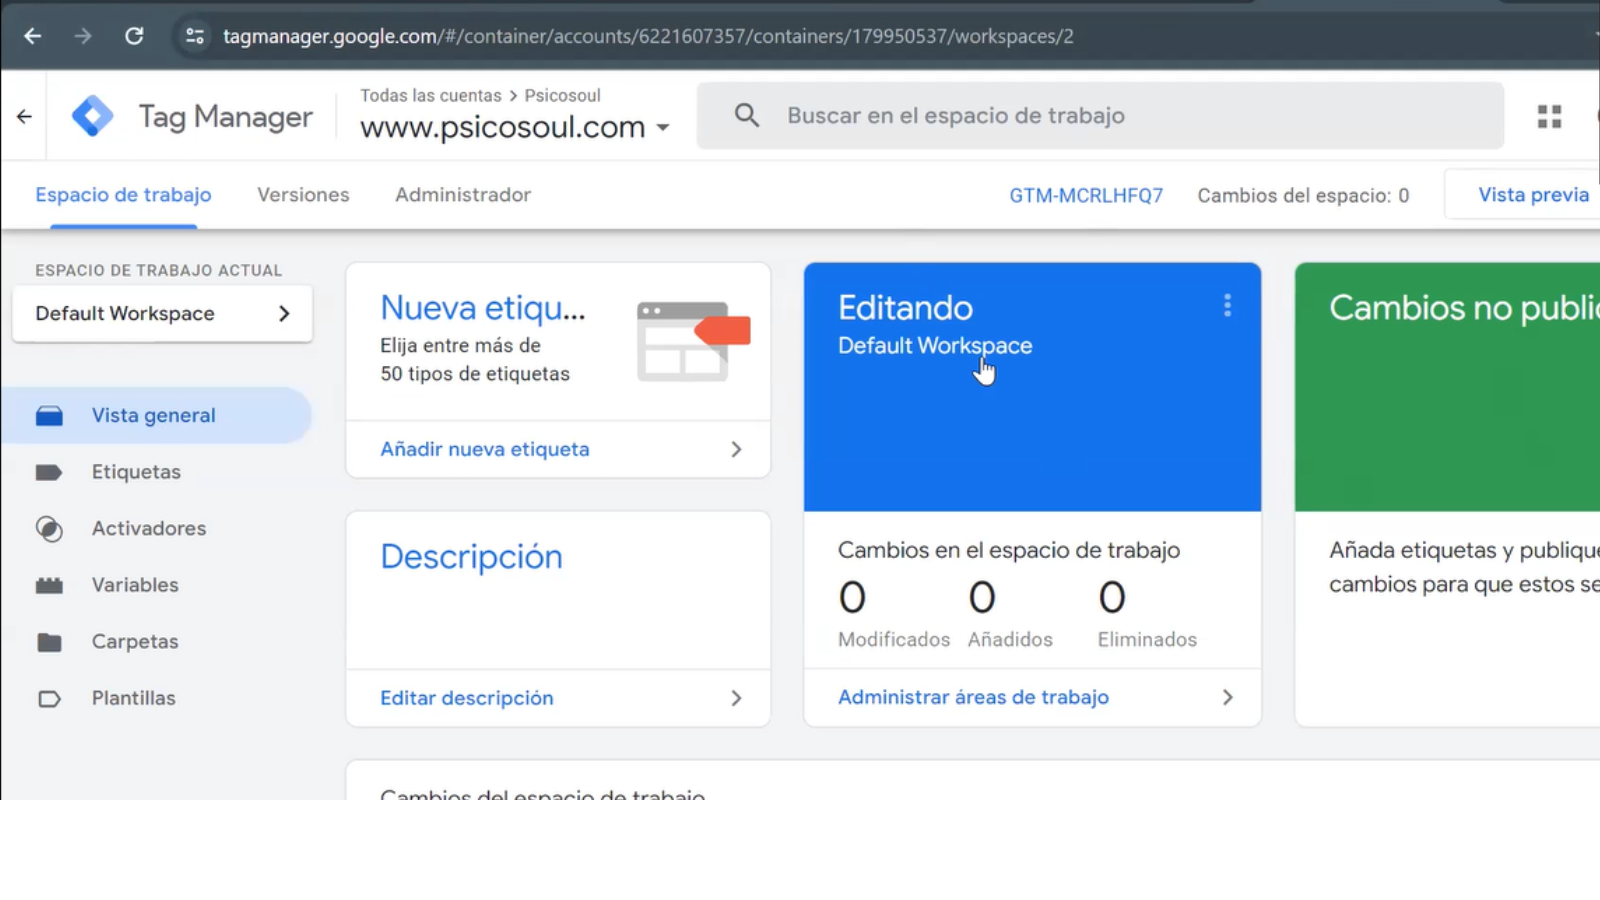The height and width of the screenshot is (900, 1600).
Task: Reload the page with the refresh icon
Action: point(134,36)
